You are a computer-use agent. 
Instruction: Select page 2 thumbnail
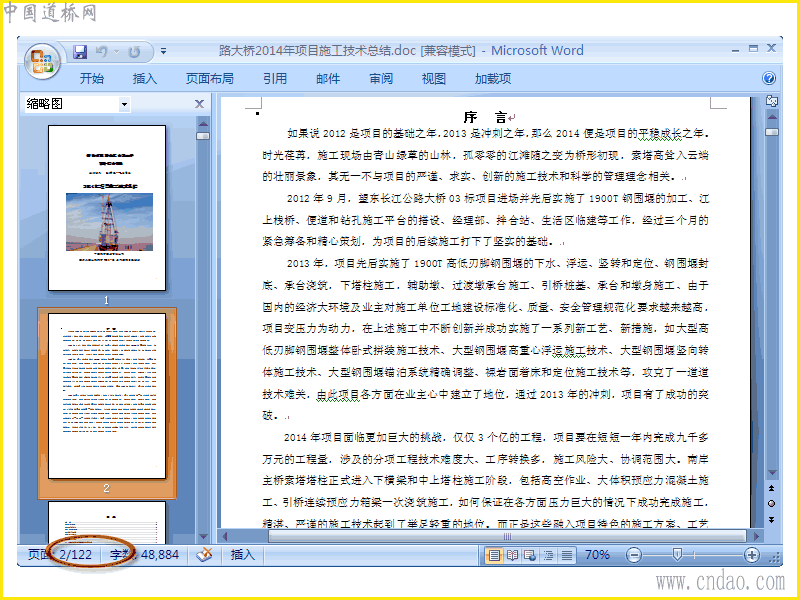(x=107, y=396)
